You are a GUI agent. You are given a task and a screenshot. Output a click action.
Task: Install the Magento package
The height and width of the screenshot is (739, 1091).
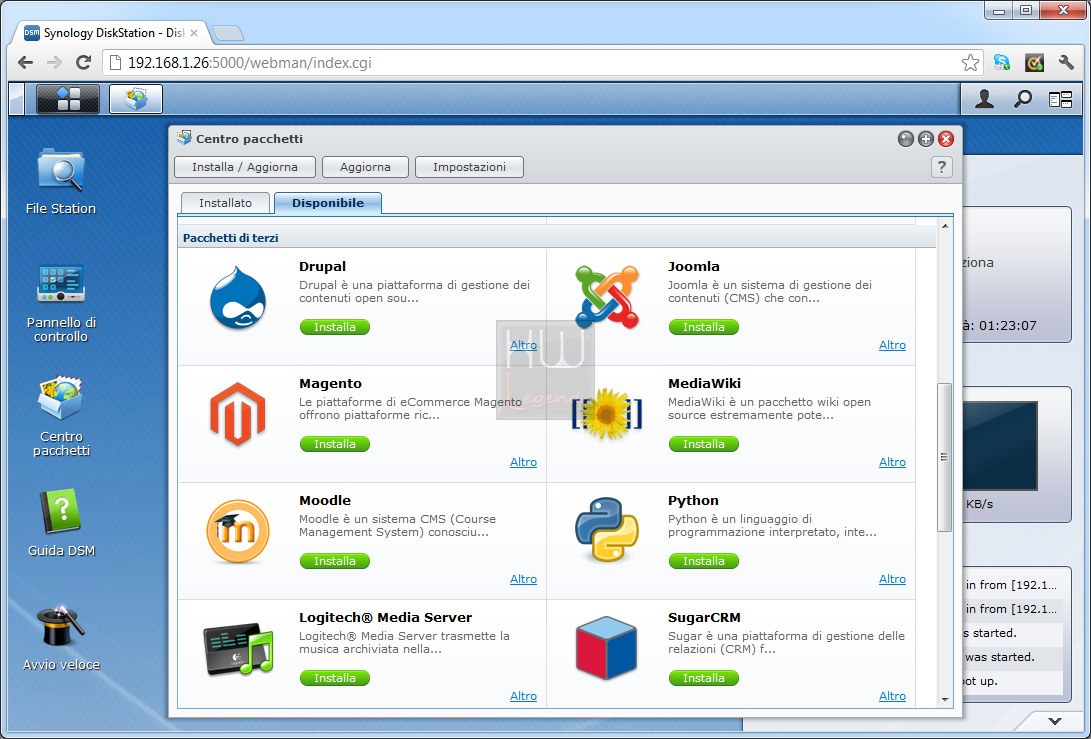tap(335, 444)
